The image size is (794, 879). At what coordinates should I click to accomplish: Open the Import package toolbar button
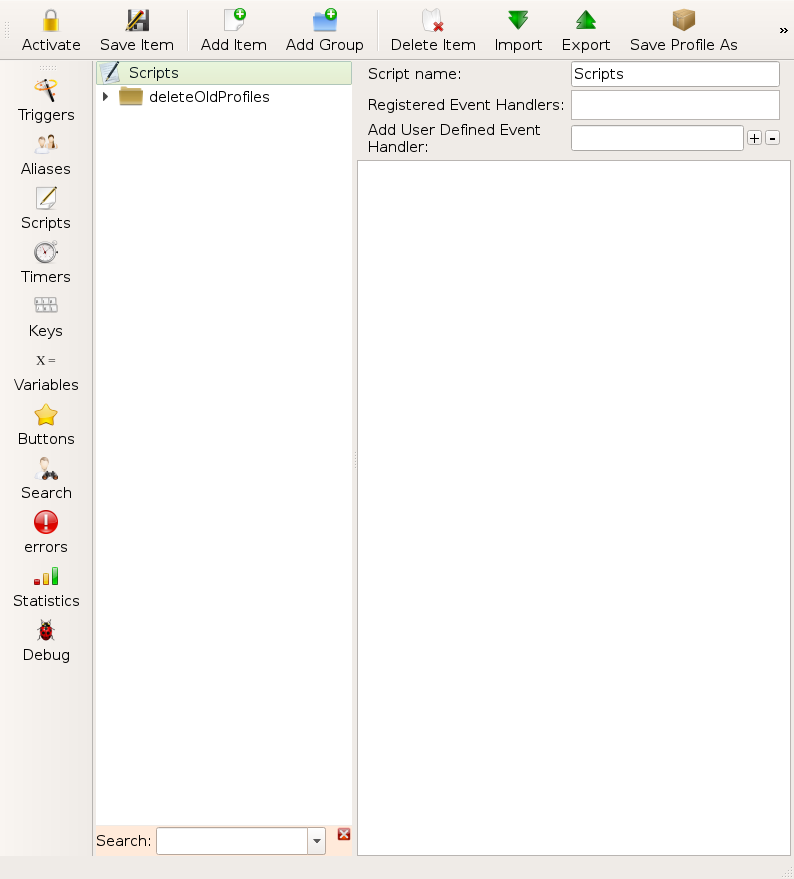point(518,30)
